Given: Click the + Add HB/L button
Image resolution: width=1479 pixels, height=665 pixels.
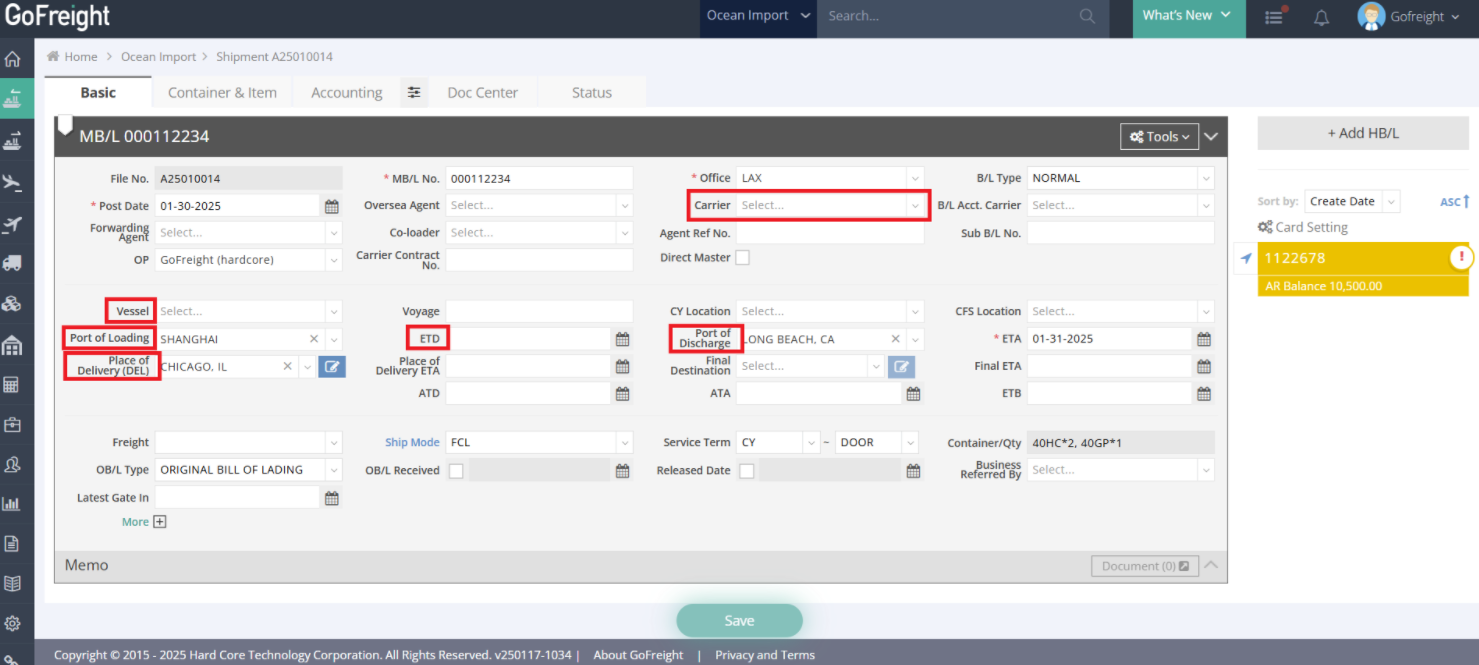Looking at the screenshot, I should click(1362, 133).
